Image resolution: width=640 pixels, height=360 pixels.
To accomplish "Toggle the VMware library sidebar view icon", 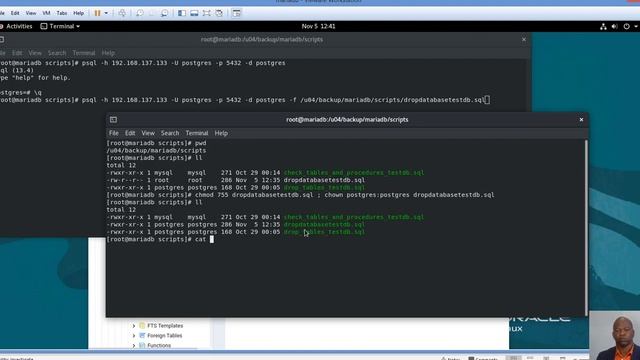I will click(182, 13).
